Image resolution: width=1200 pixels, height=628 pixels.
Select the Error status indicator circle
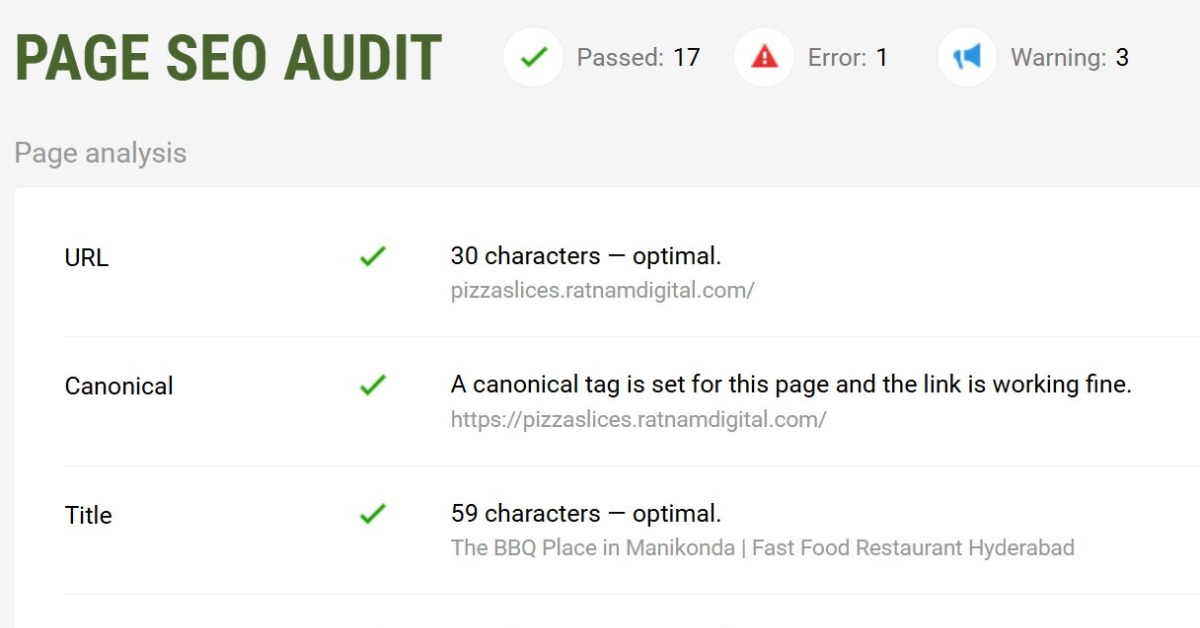[x=763, y=57]
